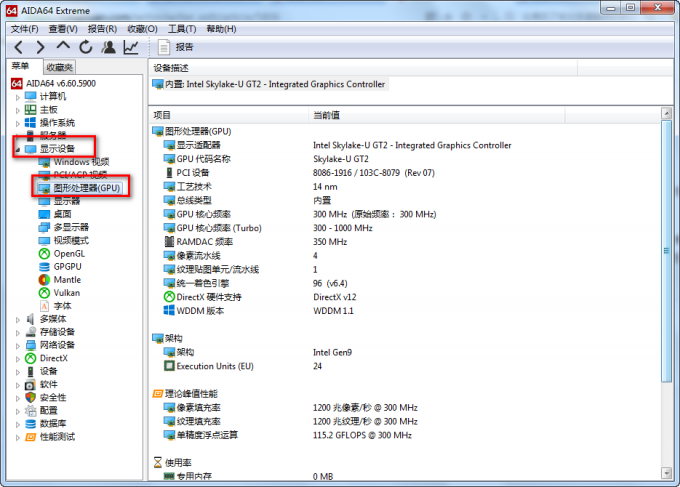The image size is (680, 487).
Task: Open the Mantle item in the tree
Action: [67, 279]
